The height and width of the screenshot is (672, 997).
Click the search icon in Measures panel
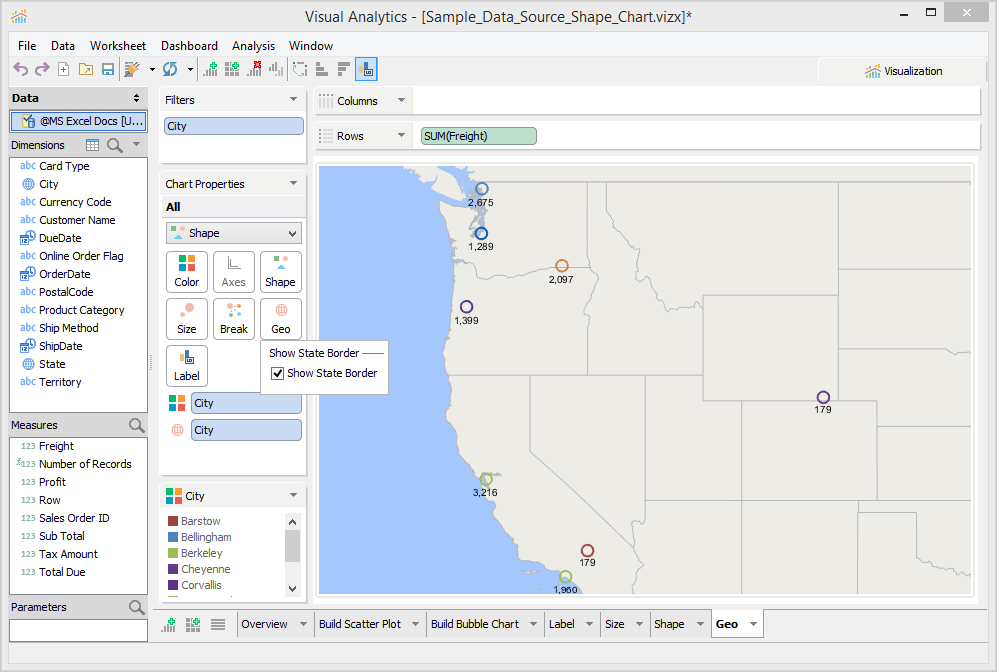[x=137, y=426]
